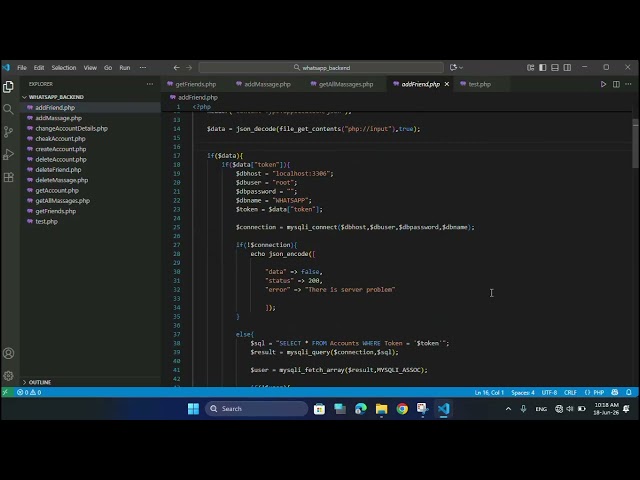Viewport: 640px width, 480px height.
Task: Show hidden system tray icons chevron
Action: pos(508,409)
